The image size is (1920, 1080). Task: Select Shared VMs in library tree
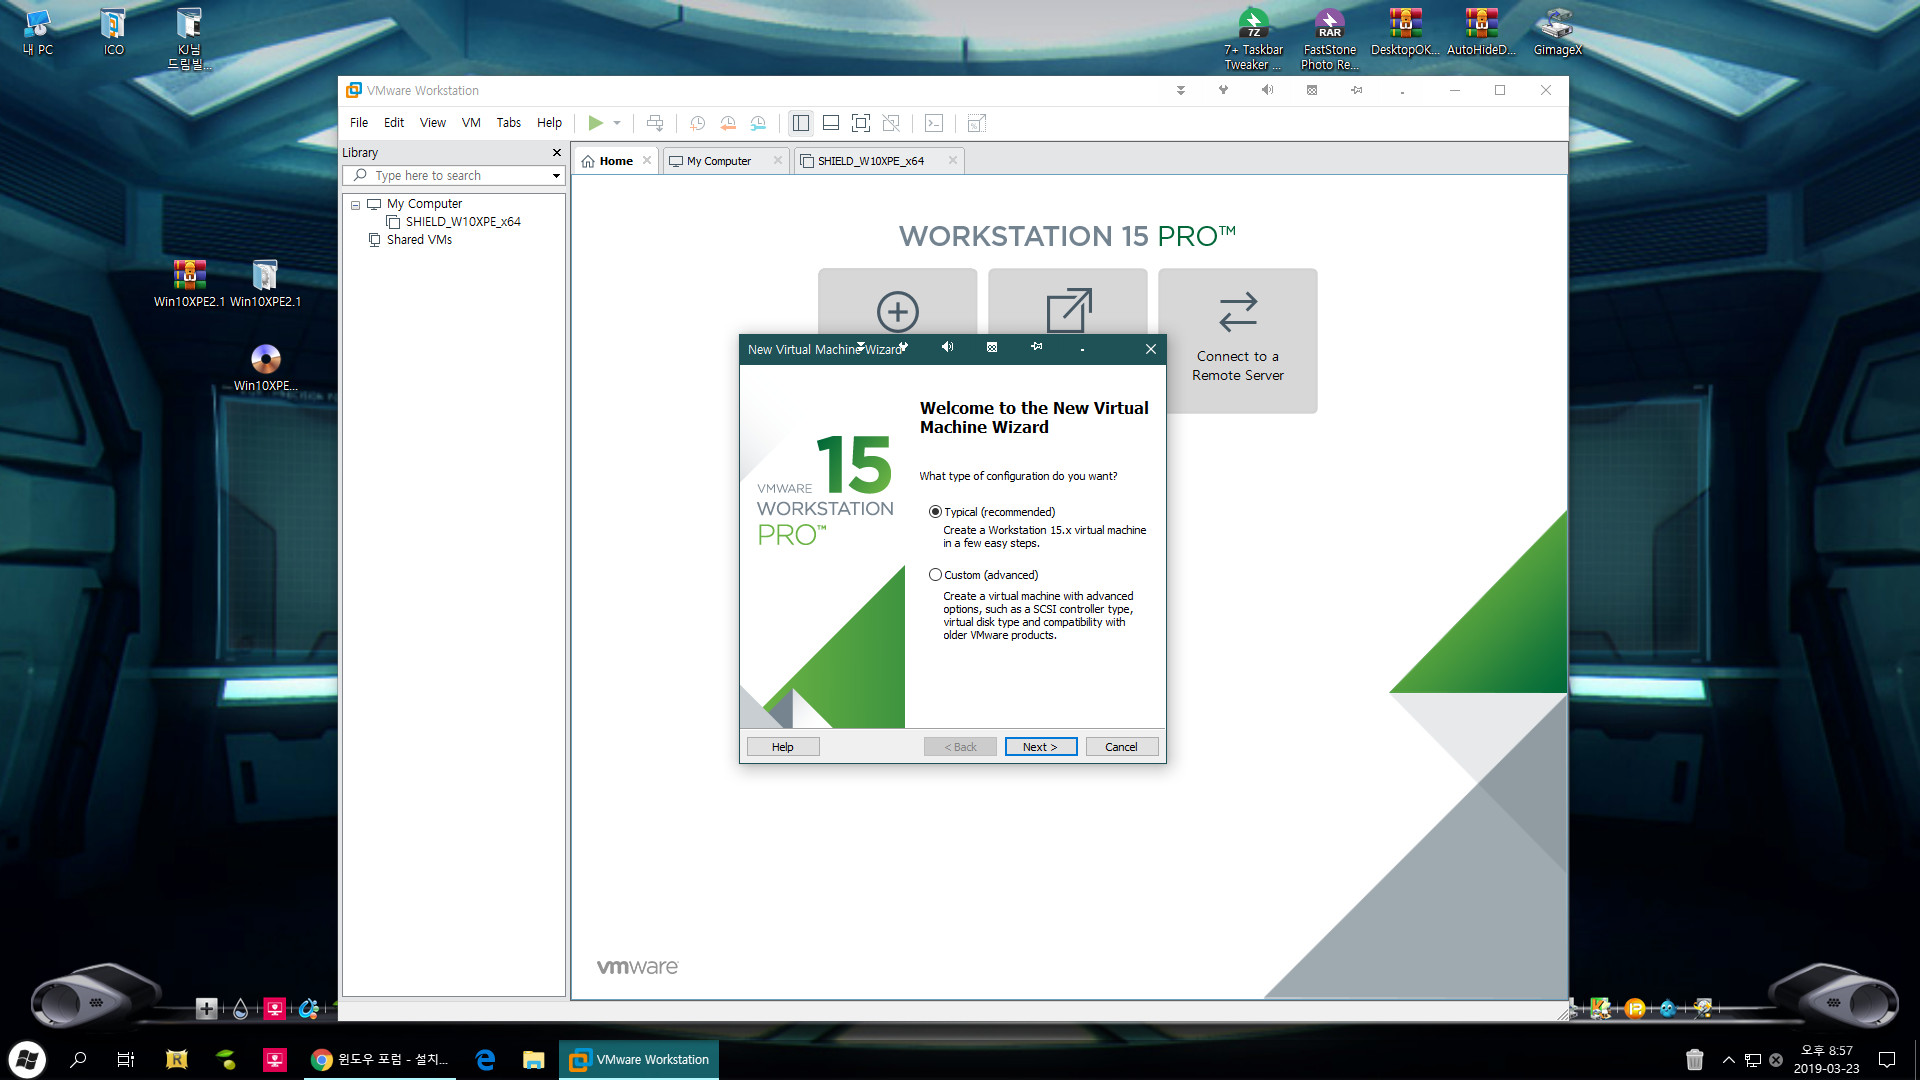click(419, 240)
